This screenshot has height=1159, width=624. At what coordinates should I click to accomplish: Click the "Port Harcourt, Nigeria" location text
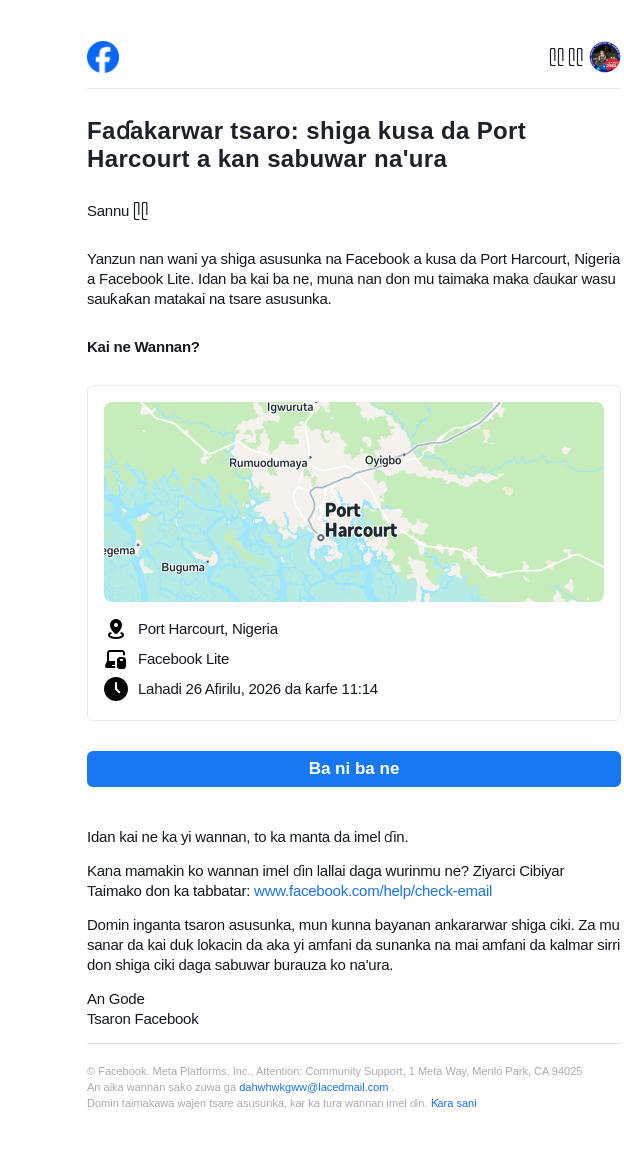click(x=208, y=629)
